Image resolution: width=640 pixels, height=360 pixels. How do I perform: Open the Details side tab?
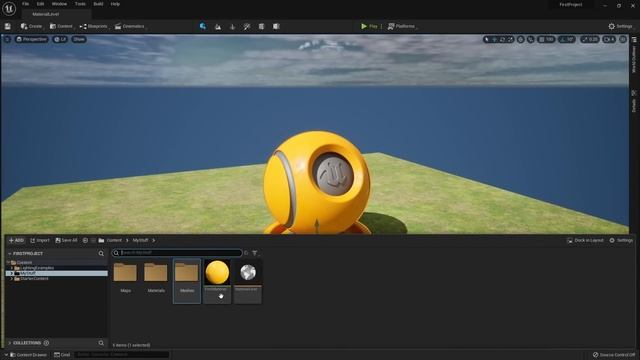point(634,102)
